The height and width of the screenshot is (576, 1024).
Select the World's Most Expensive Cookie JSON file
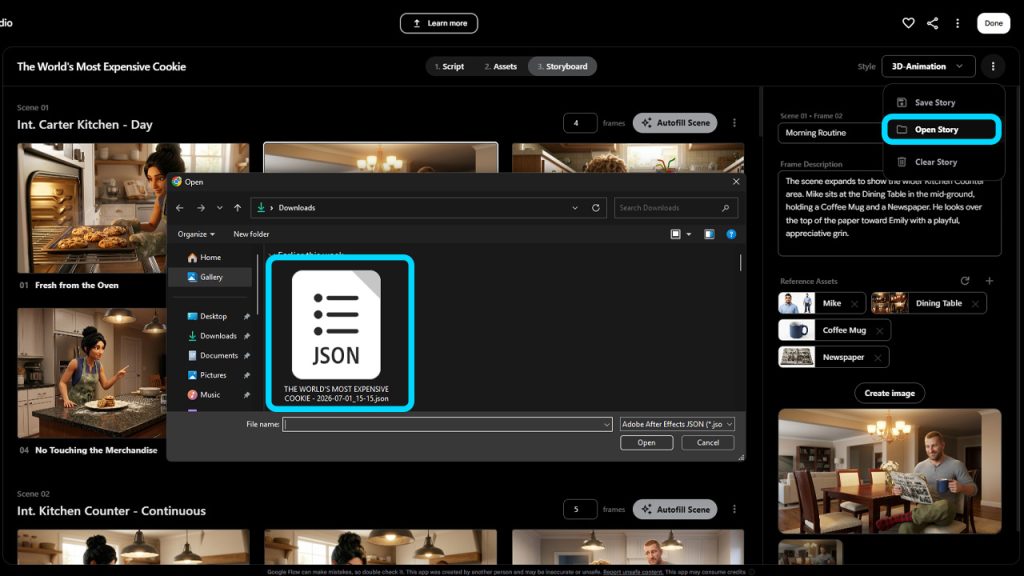click(x=336, y=334)
